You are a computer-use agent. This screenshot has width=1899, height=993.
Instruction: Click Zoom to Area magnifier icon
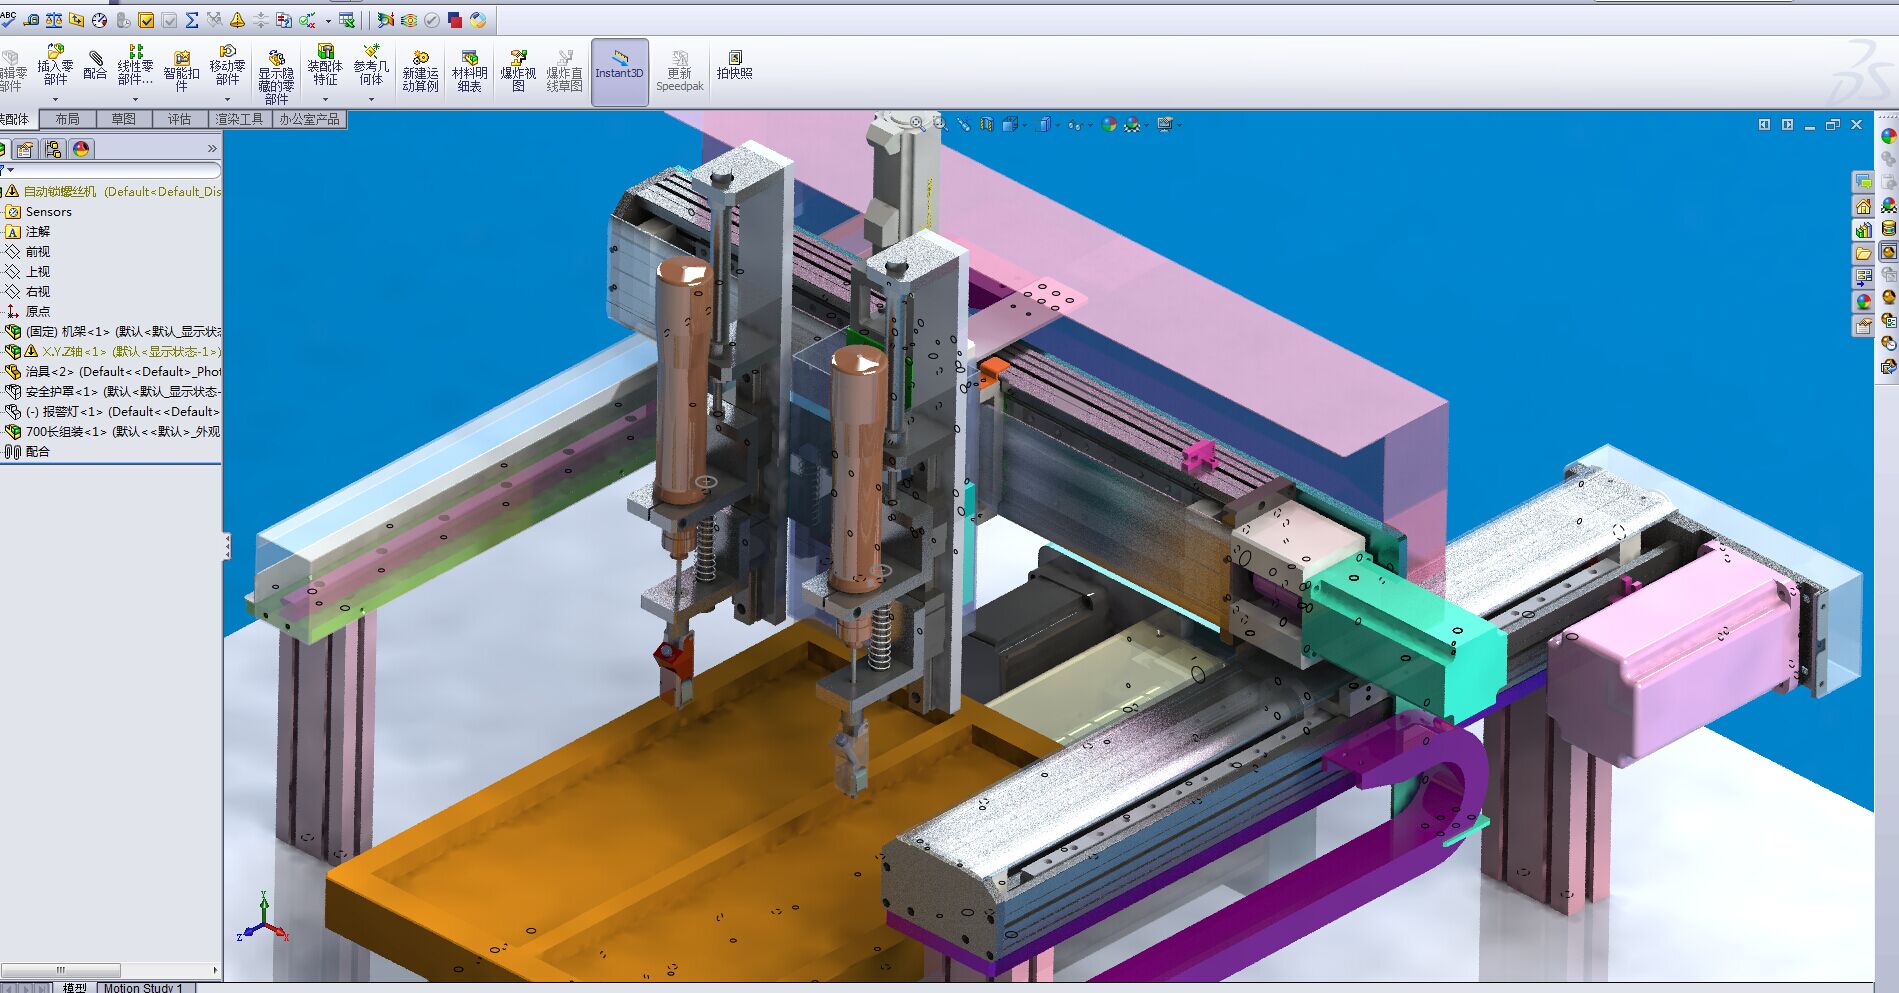click(x=940, y=124)
